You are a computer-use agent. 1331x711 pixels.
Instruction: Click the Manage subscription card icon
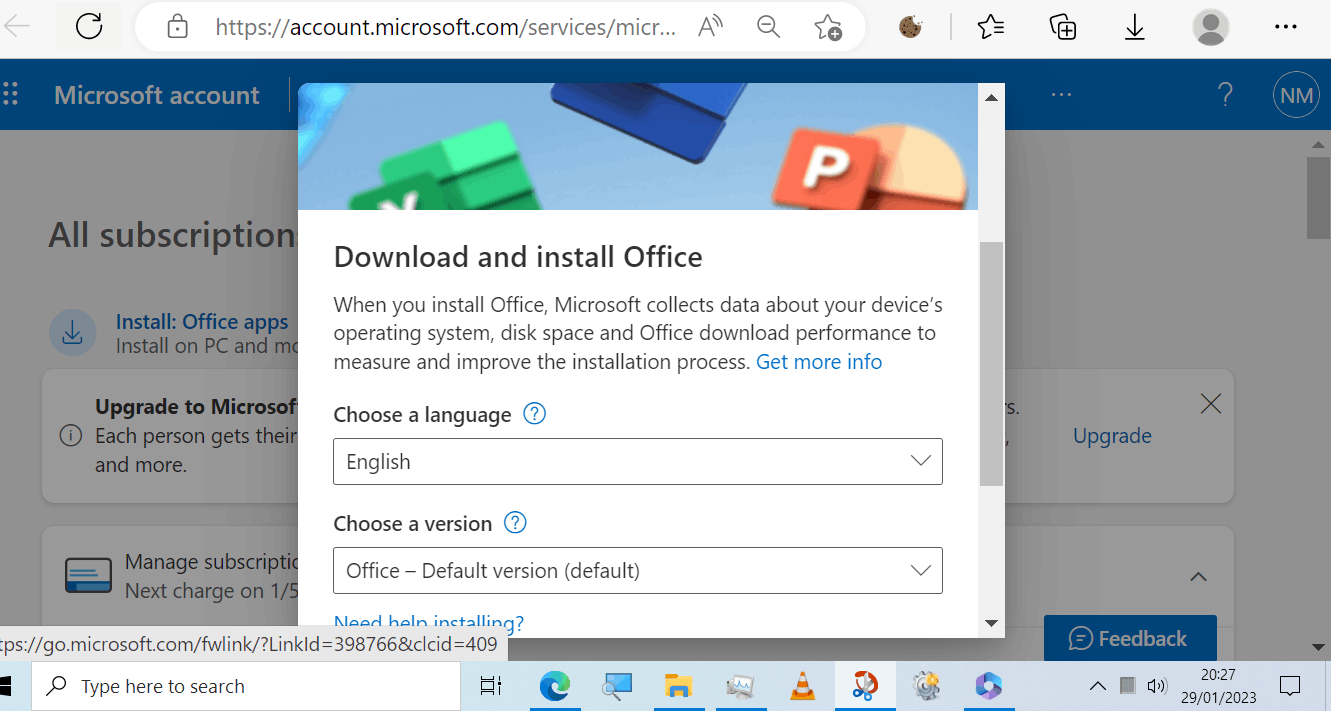(88, 577)
